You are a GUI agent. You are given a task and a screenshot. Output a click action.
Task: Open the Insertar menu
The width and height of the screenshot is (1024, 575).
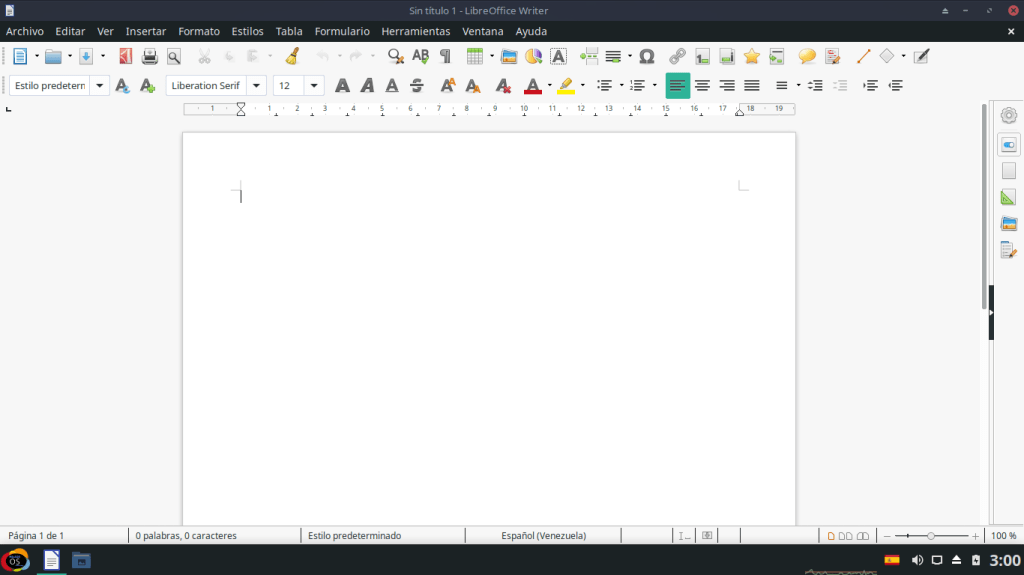click(x=146, y=31)
